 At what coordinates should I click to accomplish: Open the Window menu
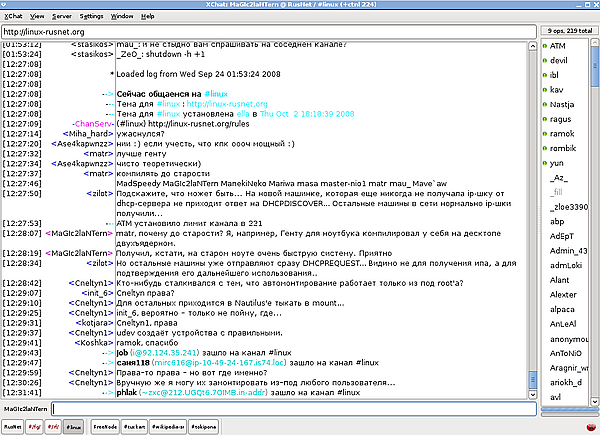click(x=122, y=17)
